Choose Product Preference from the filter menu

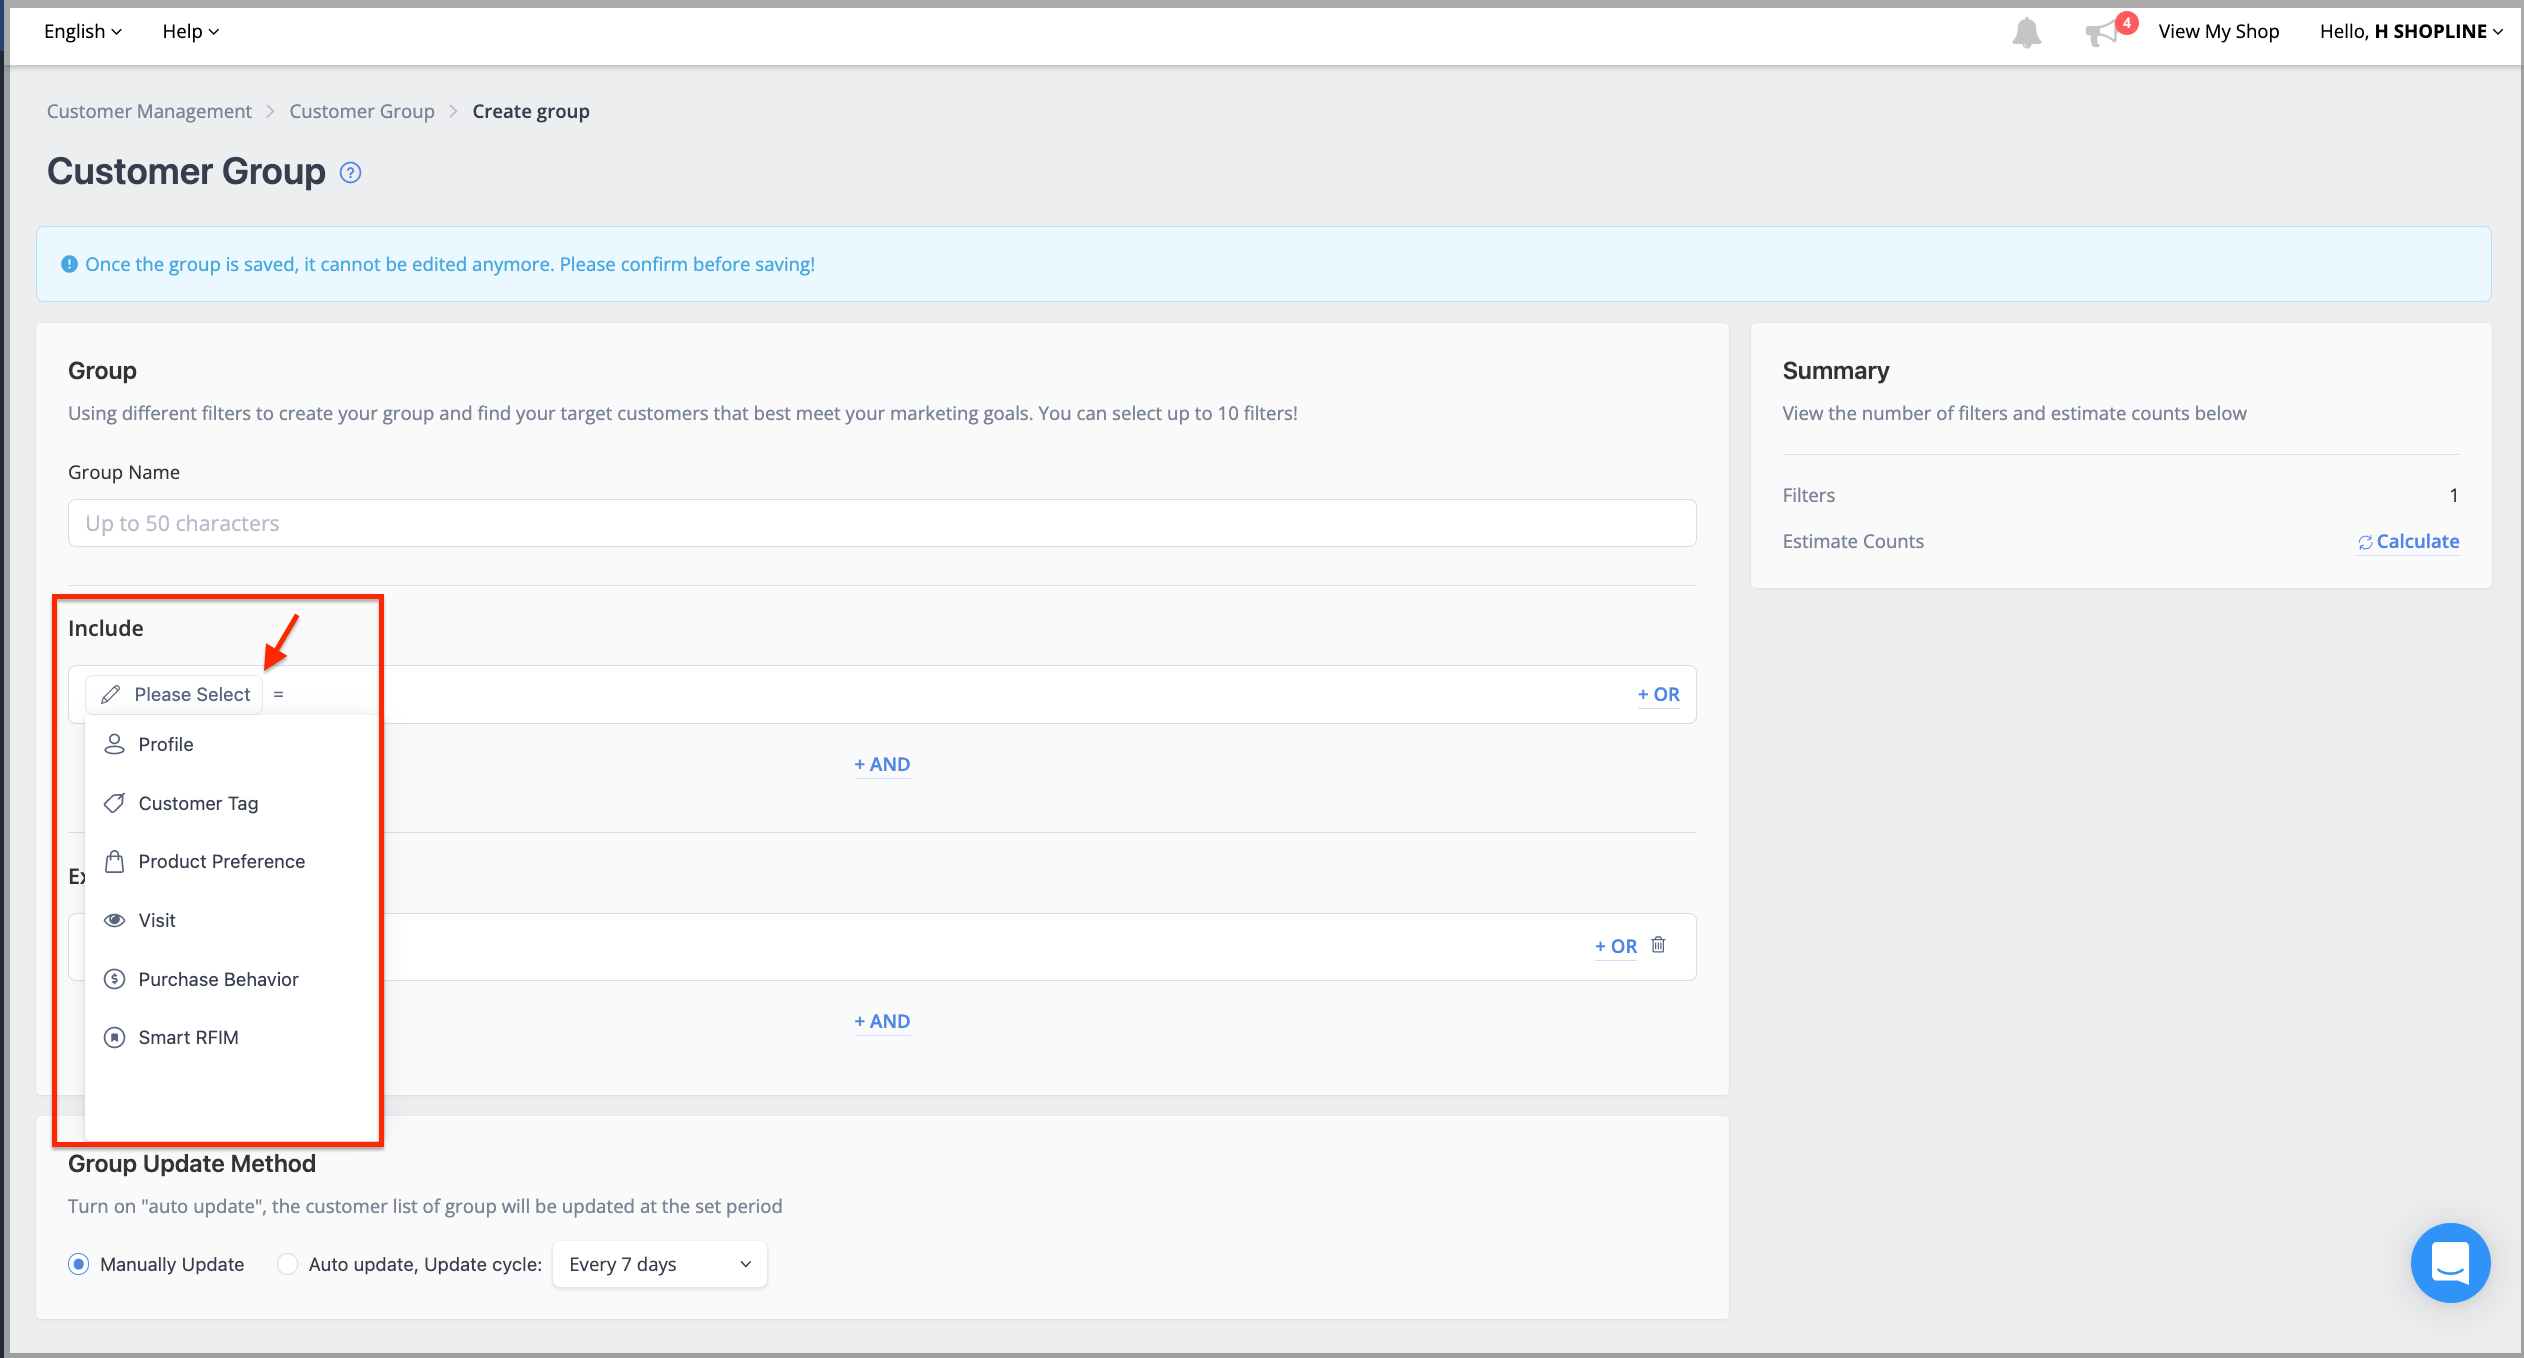click(231, 861)
